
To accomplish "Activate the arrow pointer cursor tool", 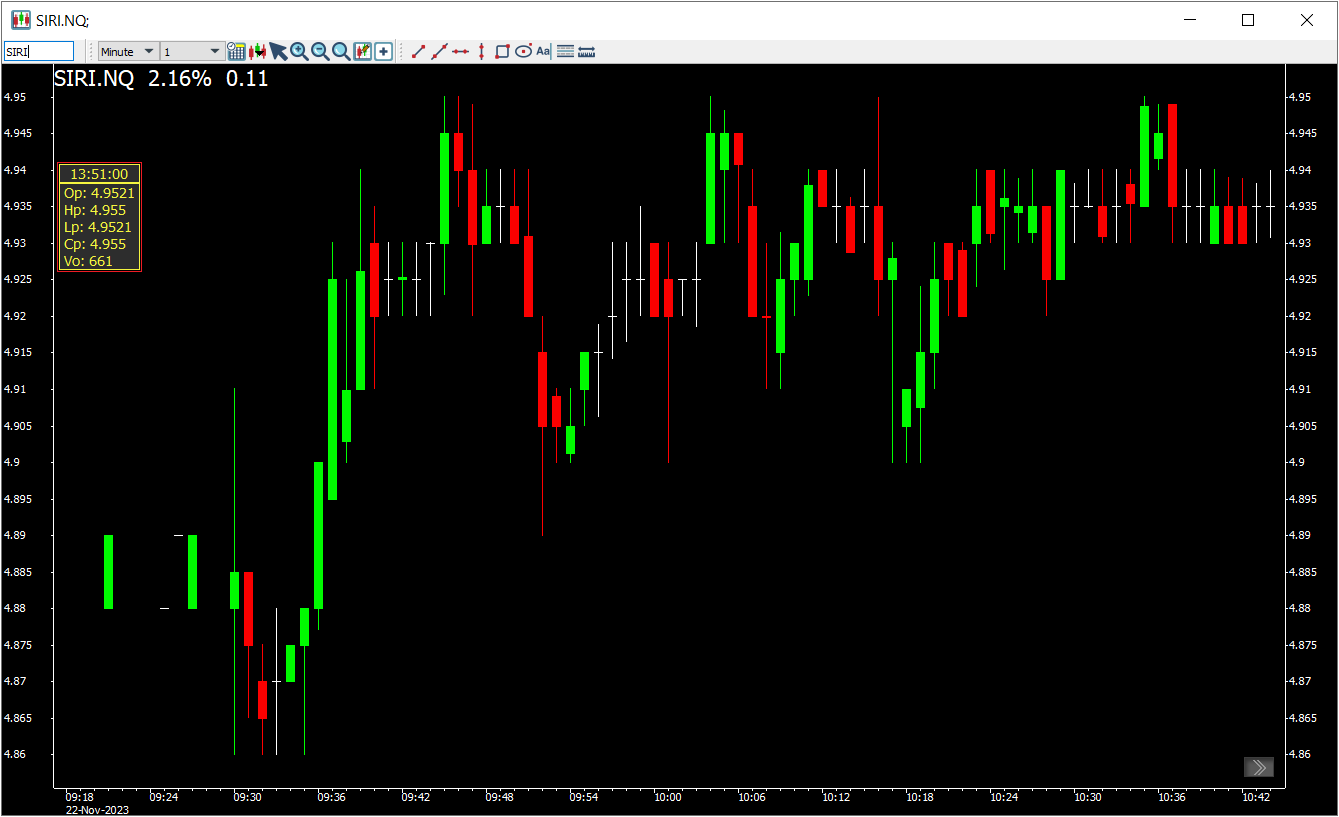I will 278,51.
